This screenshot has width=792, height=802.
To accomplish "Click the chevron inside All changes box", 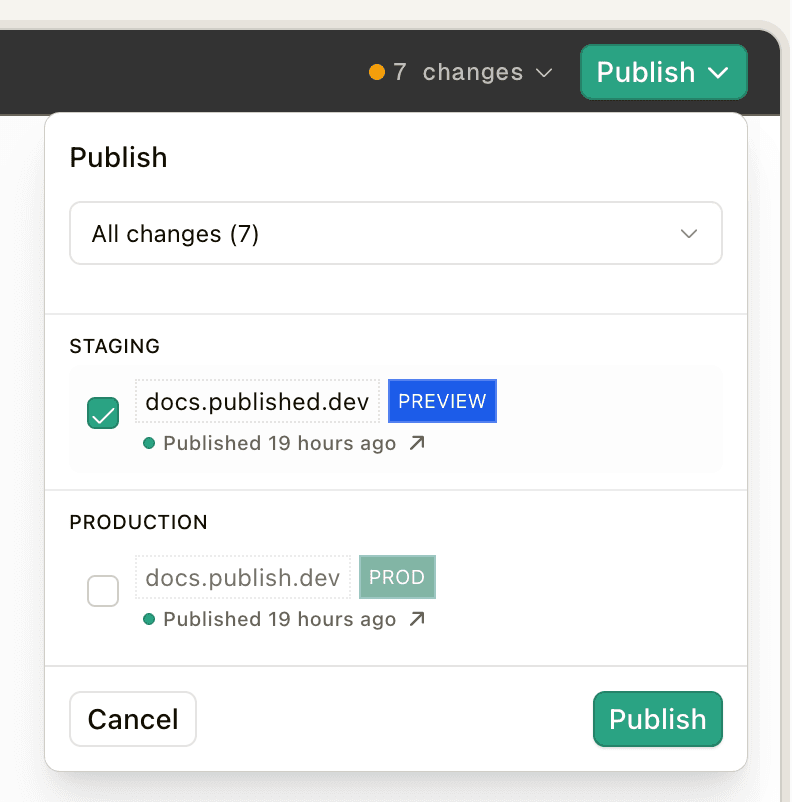I will coord(688,234).
